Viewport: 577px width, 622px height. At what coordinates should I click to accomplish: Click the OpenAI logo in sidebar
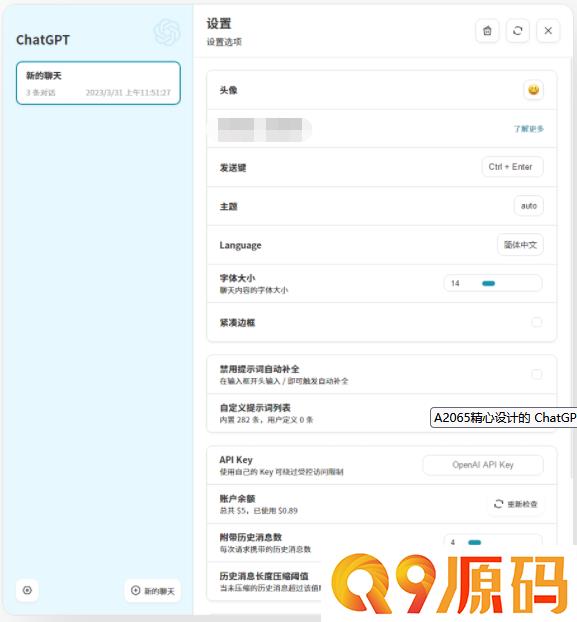167,32
